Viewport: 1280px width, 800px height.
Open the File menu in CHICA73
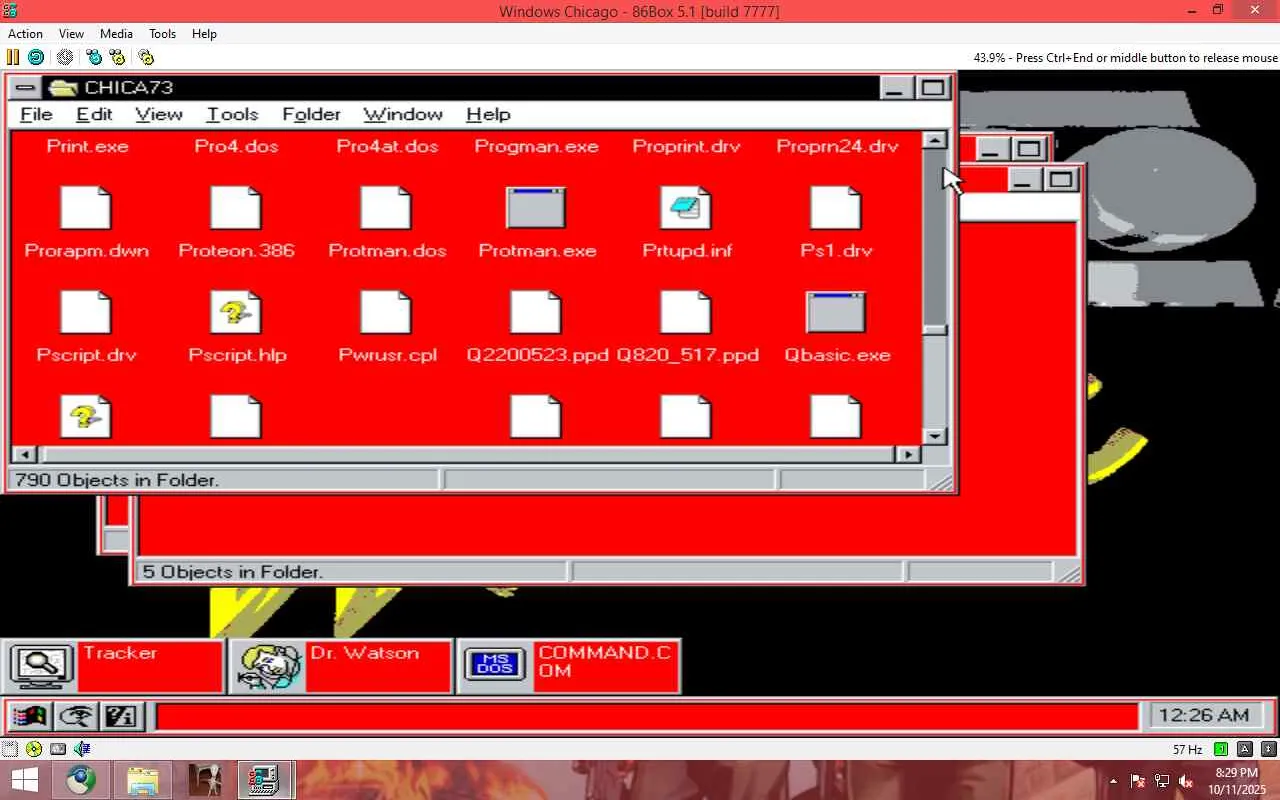point(36,115)
